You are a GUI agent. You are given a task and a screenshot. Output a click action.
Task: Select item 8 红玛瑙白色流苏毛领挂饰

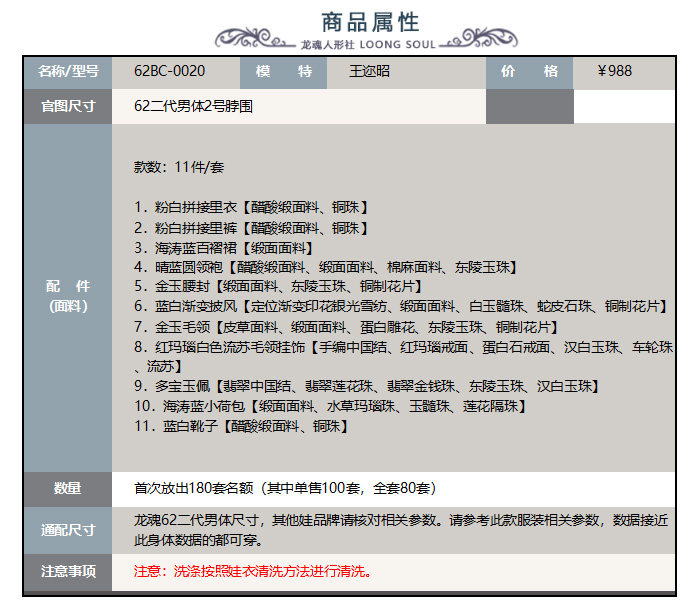coord(404,357)
